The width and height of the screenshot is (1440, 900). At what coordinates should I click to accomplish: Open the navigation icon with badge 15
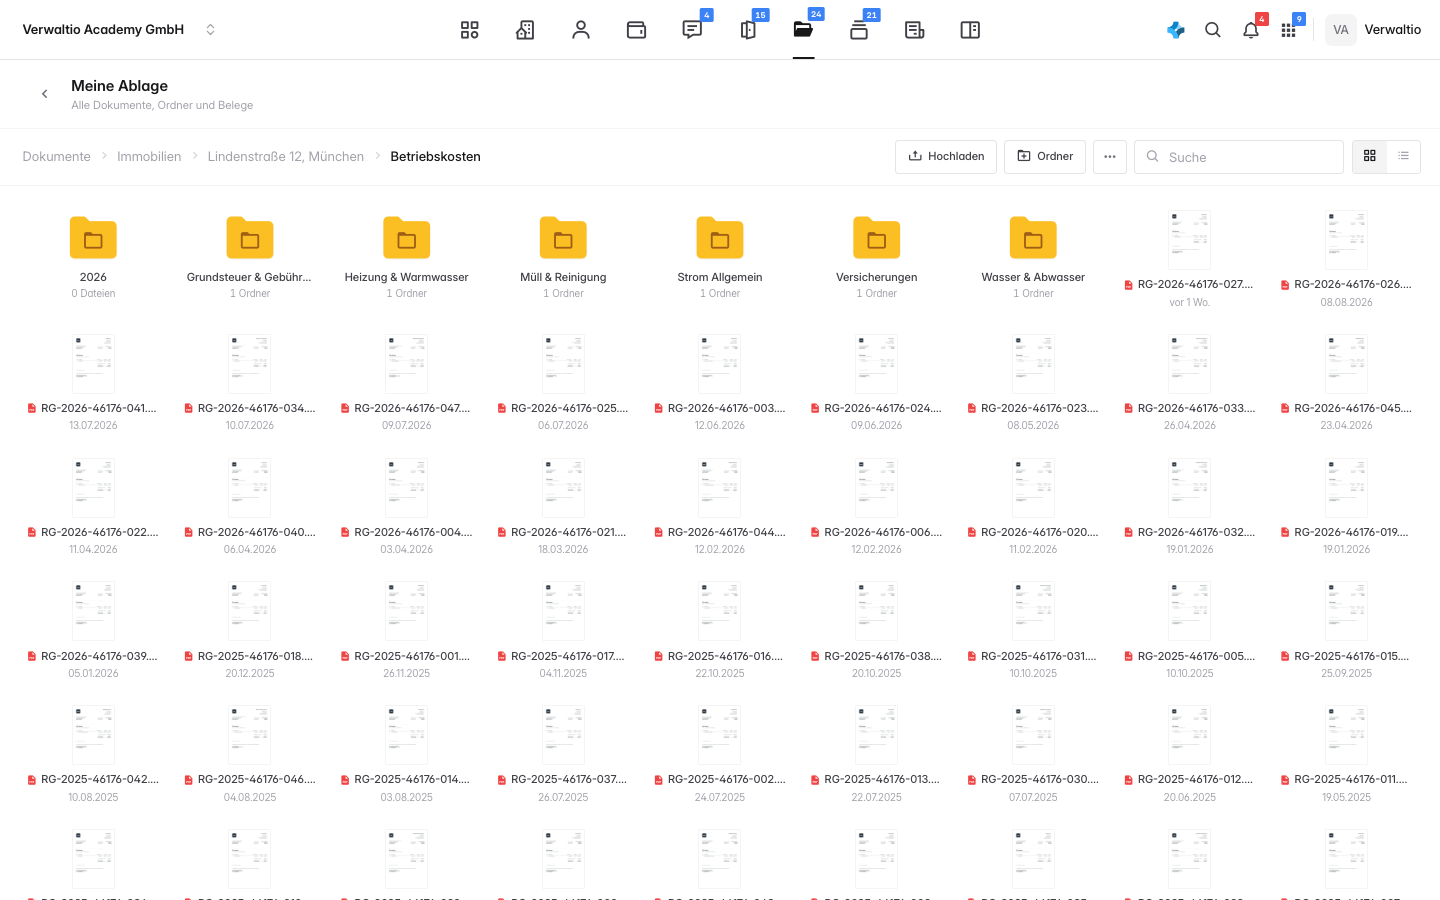(748, 30)
